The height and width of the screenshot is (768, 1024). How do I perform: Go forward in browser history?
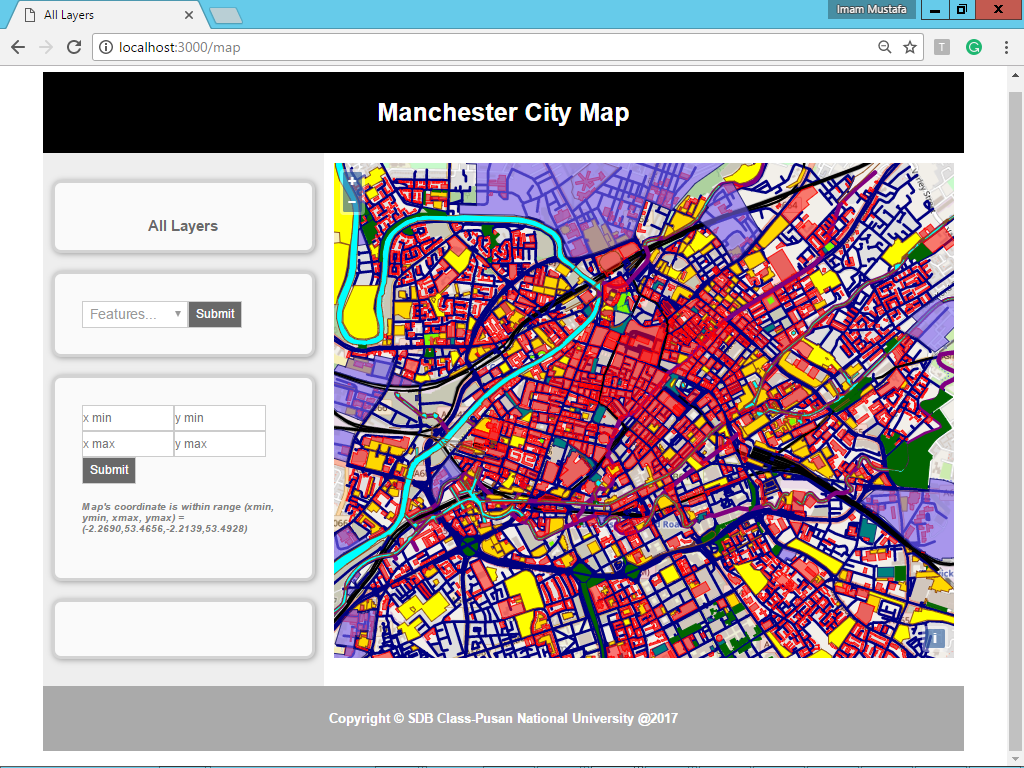pyautogui.click(x=46, y=47)
